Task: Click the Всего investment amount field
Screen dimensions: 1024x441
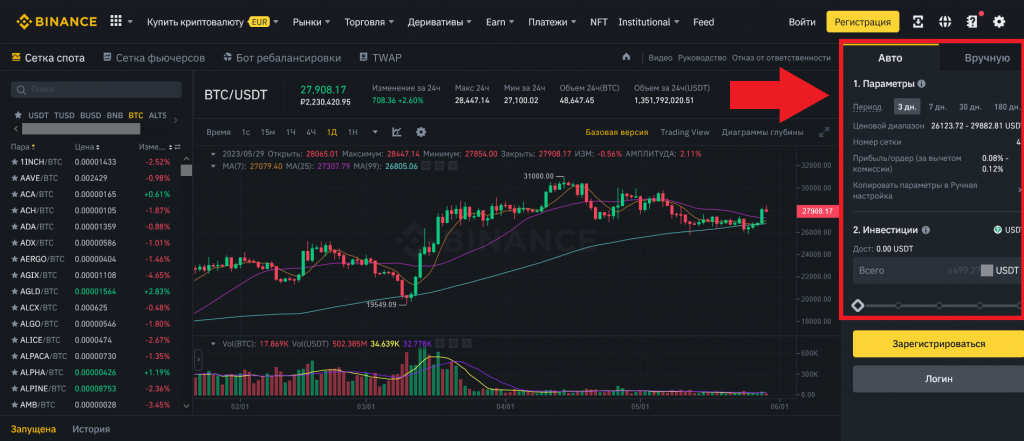Action: point(938,270)
